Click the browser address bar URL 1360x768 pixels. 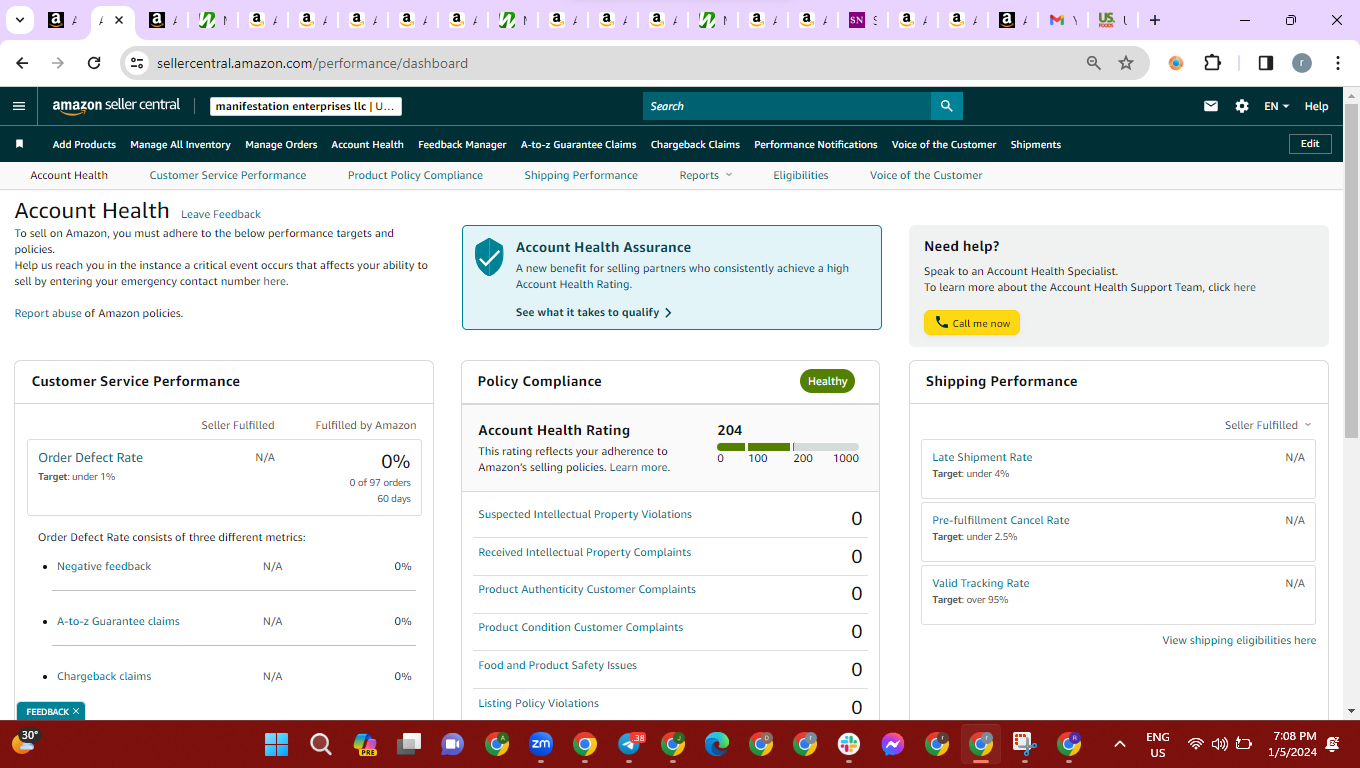pyautogui.click(x=312, y=63)
